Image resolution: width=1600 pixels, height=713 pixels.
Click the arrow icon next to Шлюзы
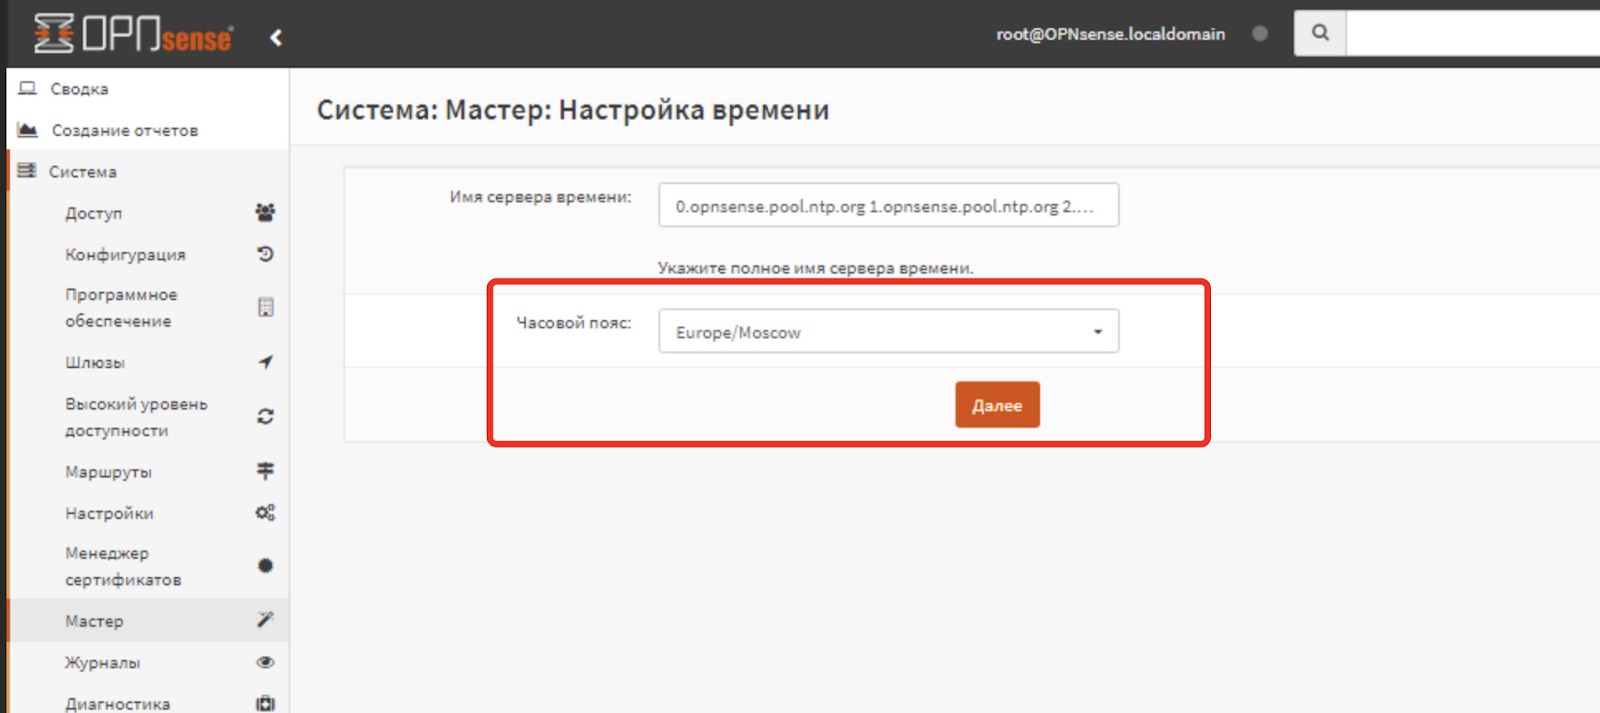tap(265, 362)
